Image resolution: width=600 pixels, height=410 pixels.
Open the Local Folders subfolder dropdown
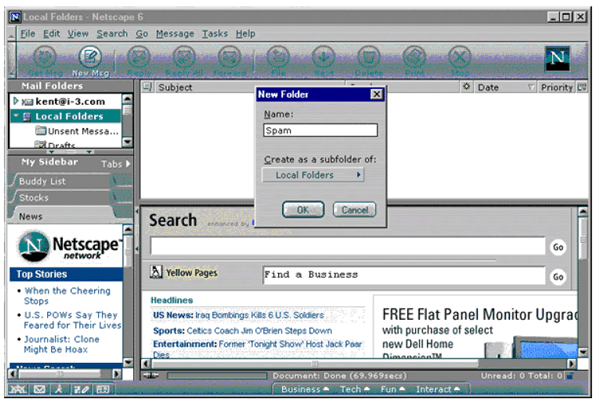coord(313,175)
